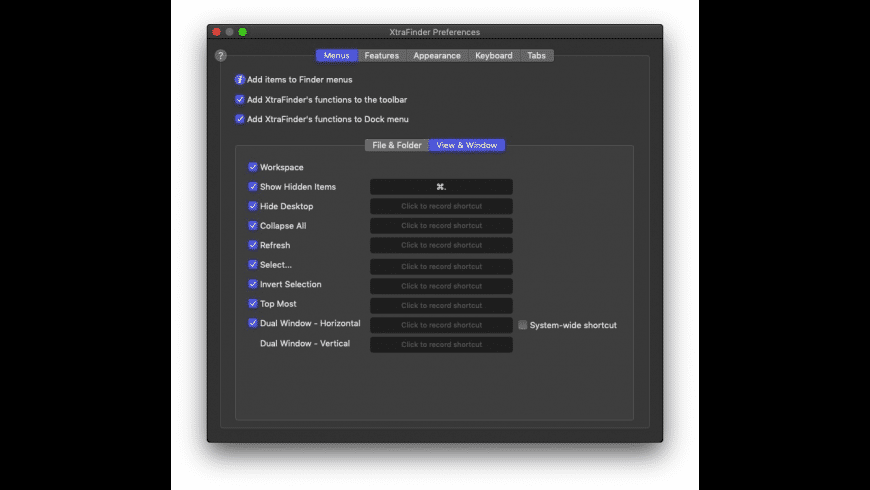Open the help question mark button
This screenshot has width=870, height=490.
(221, 55)
